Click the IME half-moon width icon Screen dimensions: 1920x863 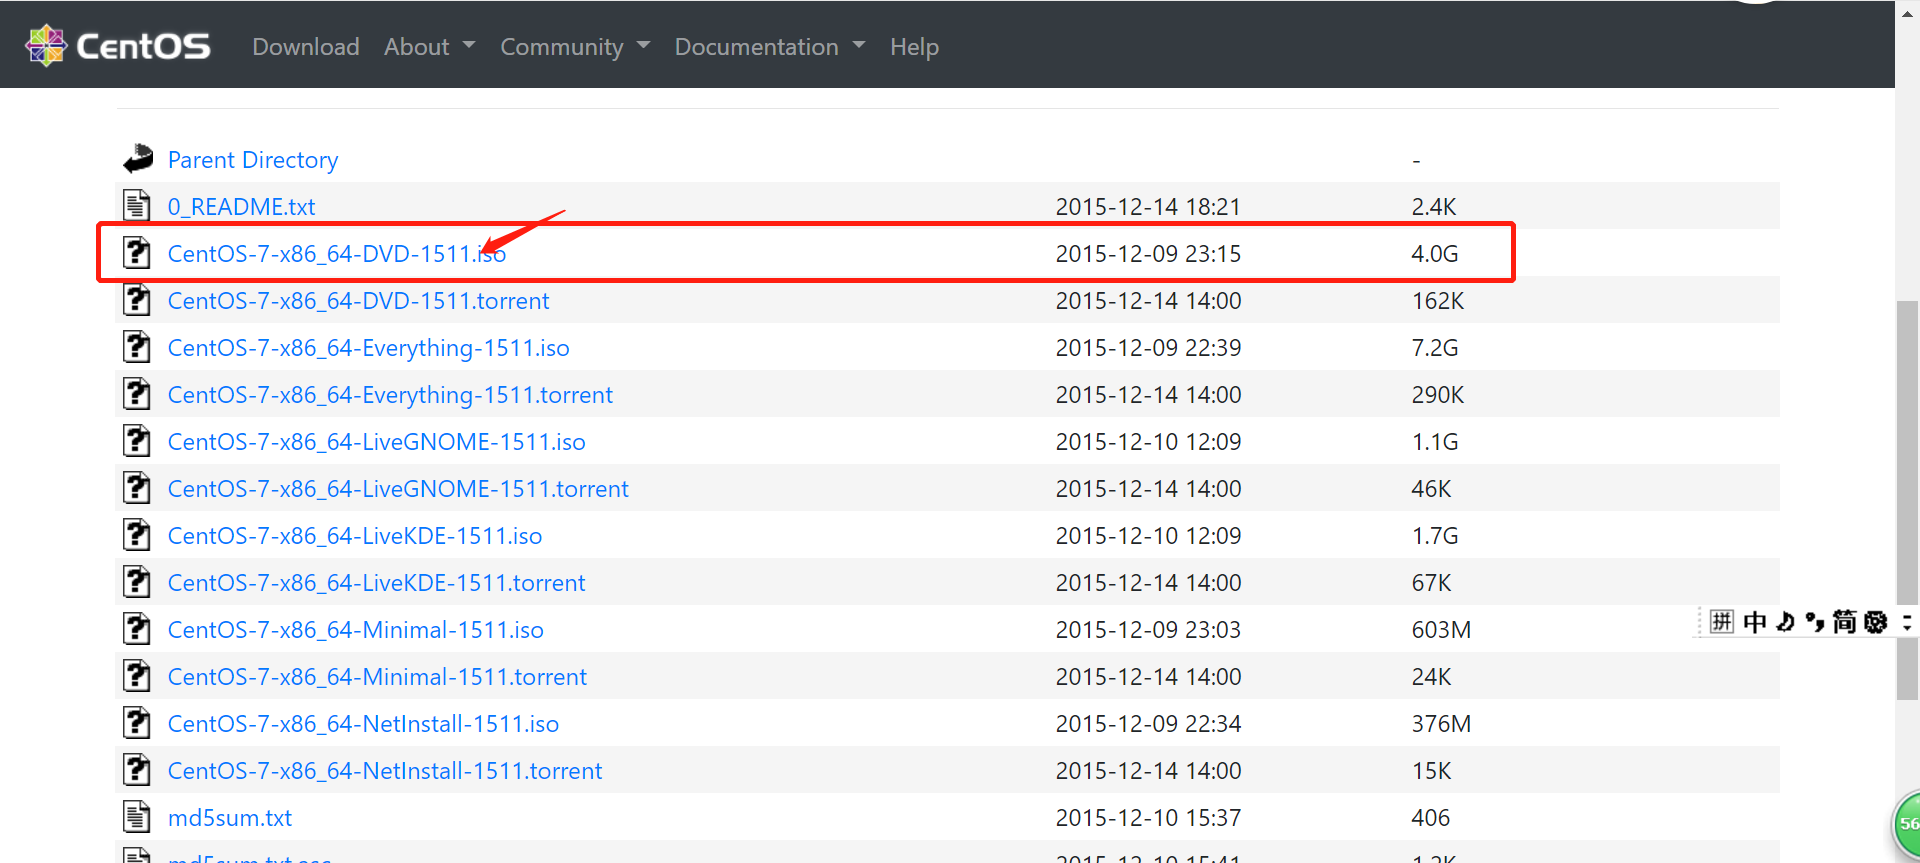click(x=1785, y=622)
